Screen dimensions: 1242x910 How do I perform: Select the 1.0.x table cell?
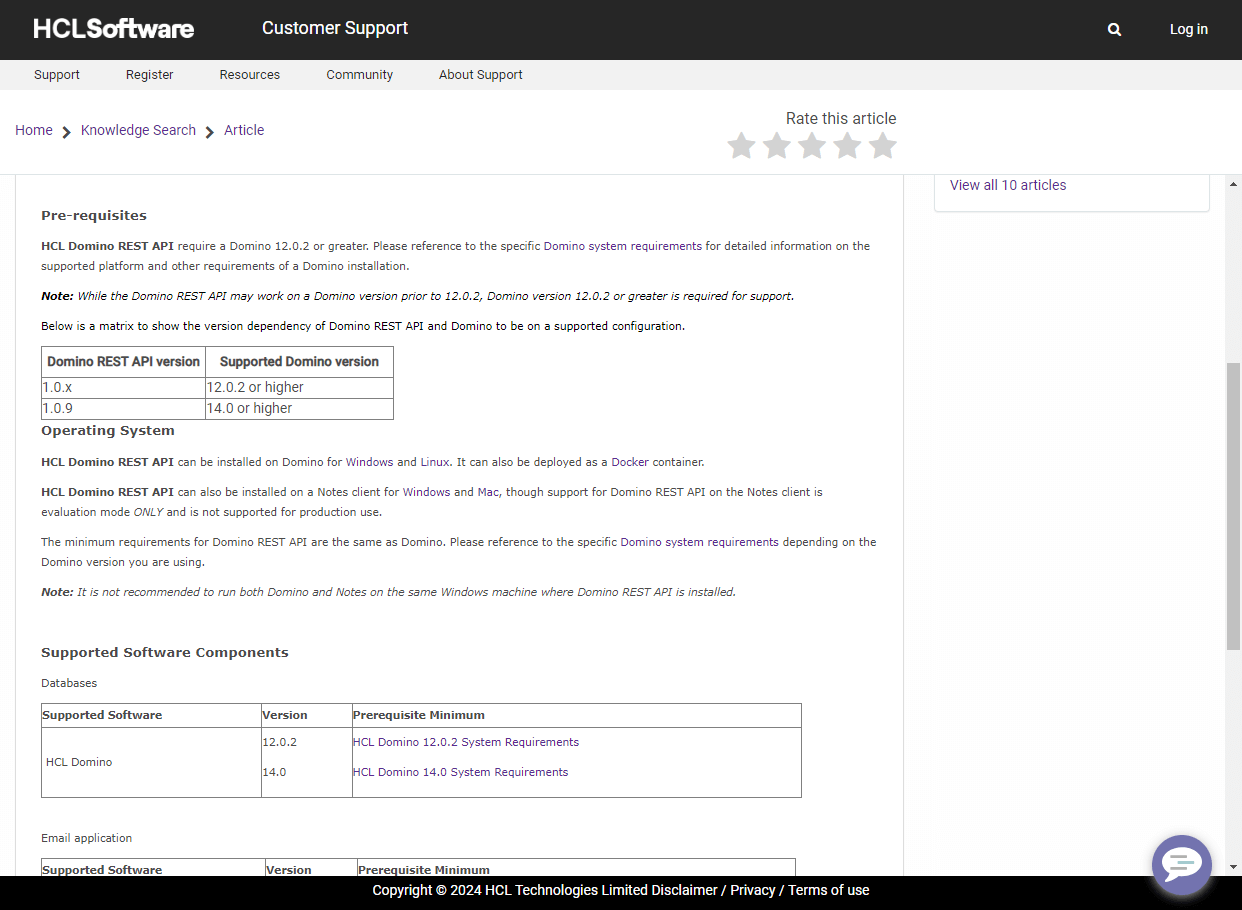(123, 387)
